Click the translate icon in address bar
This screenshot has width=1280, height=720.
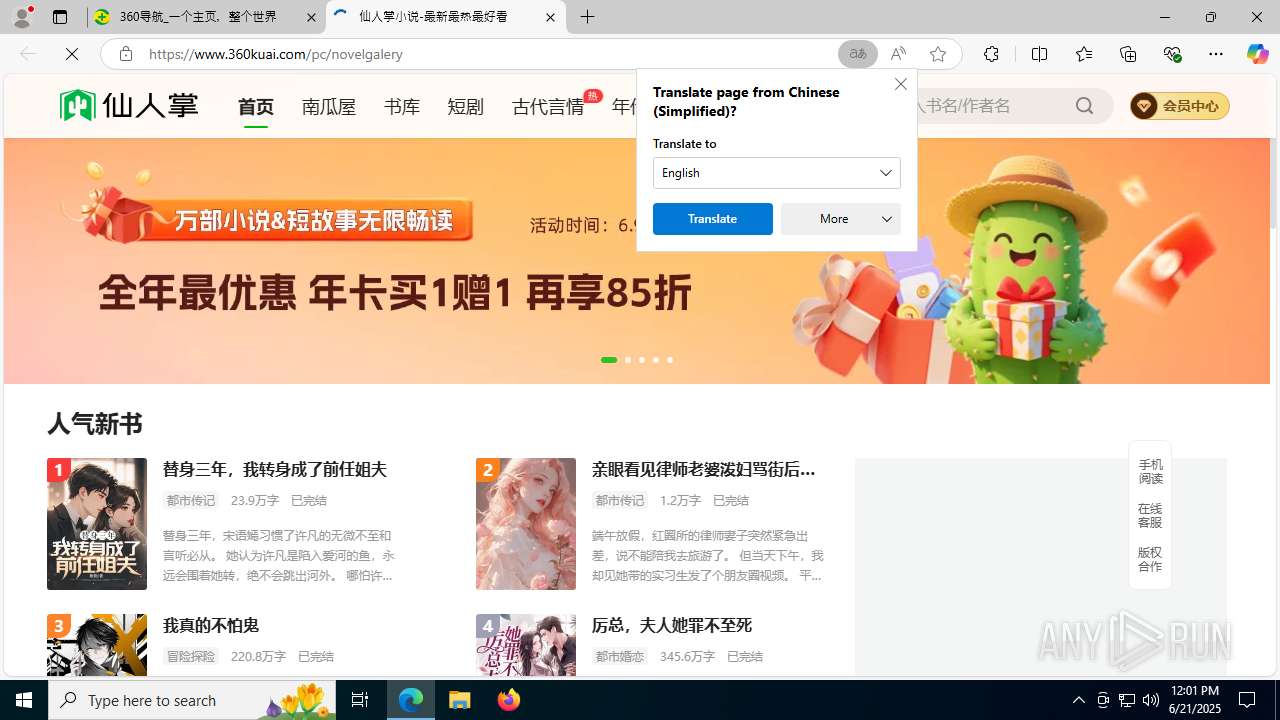857,54
